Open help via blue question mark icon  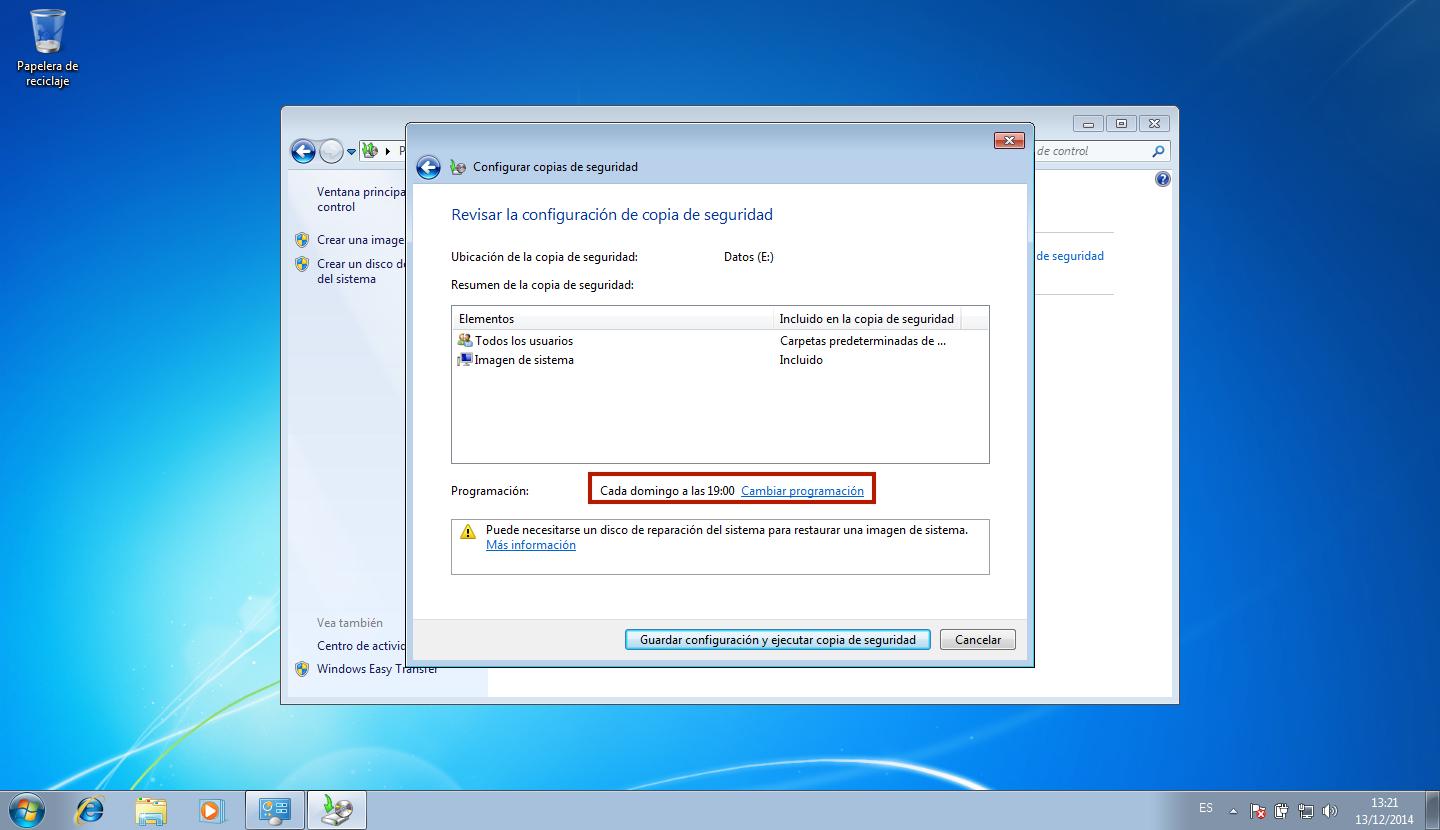coord(1162,180)
